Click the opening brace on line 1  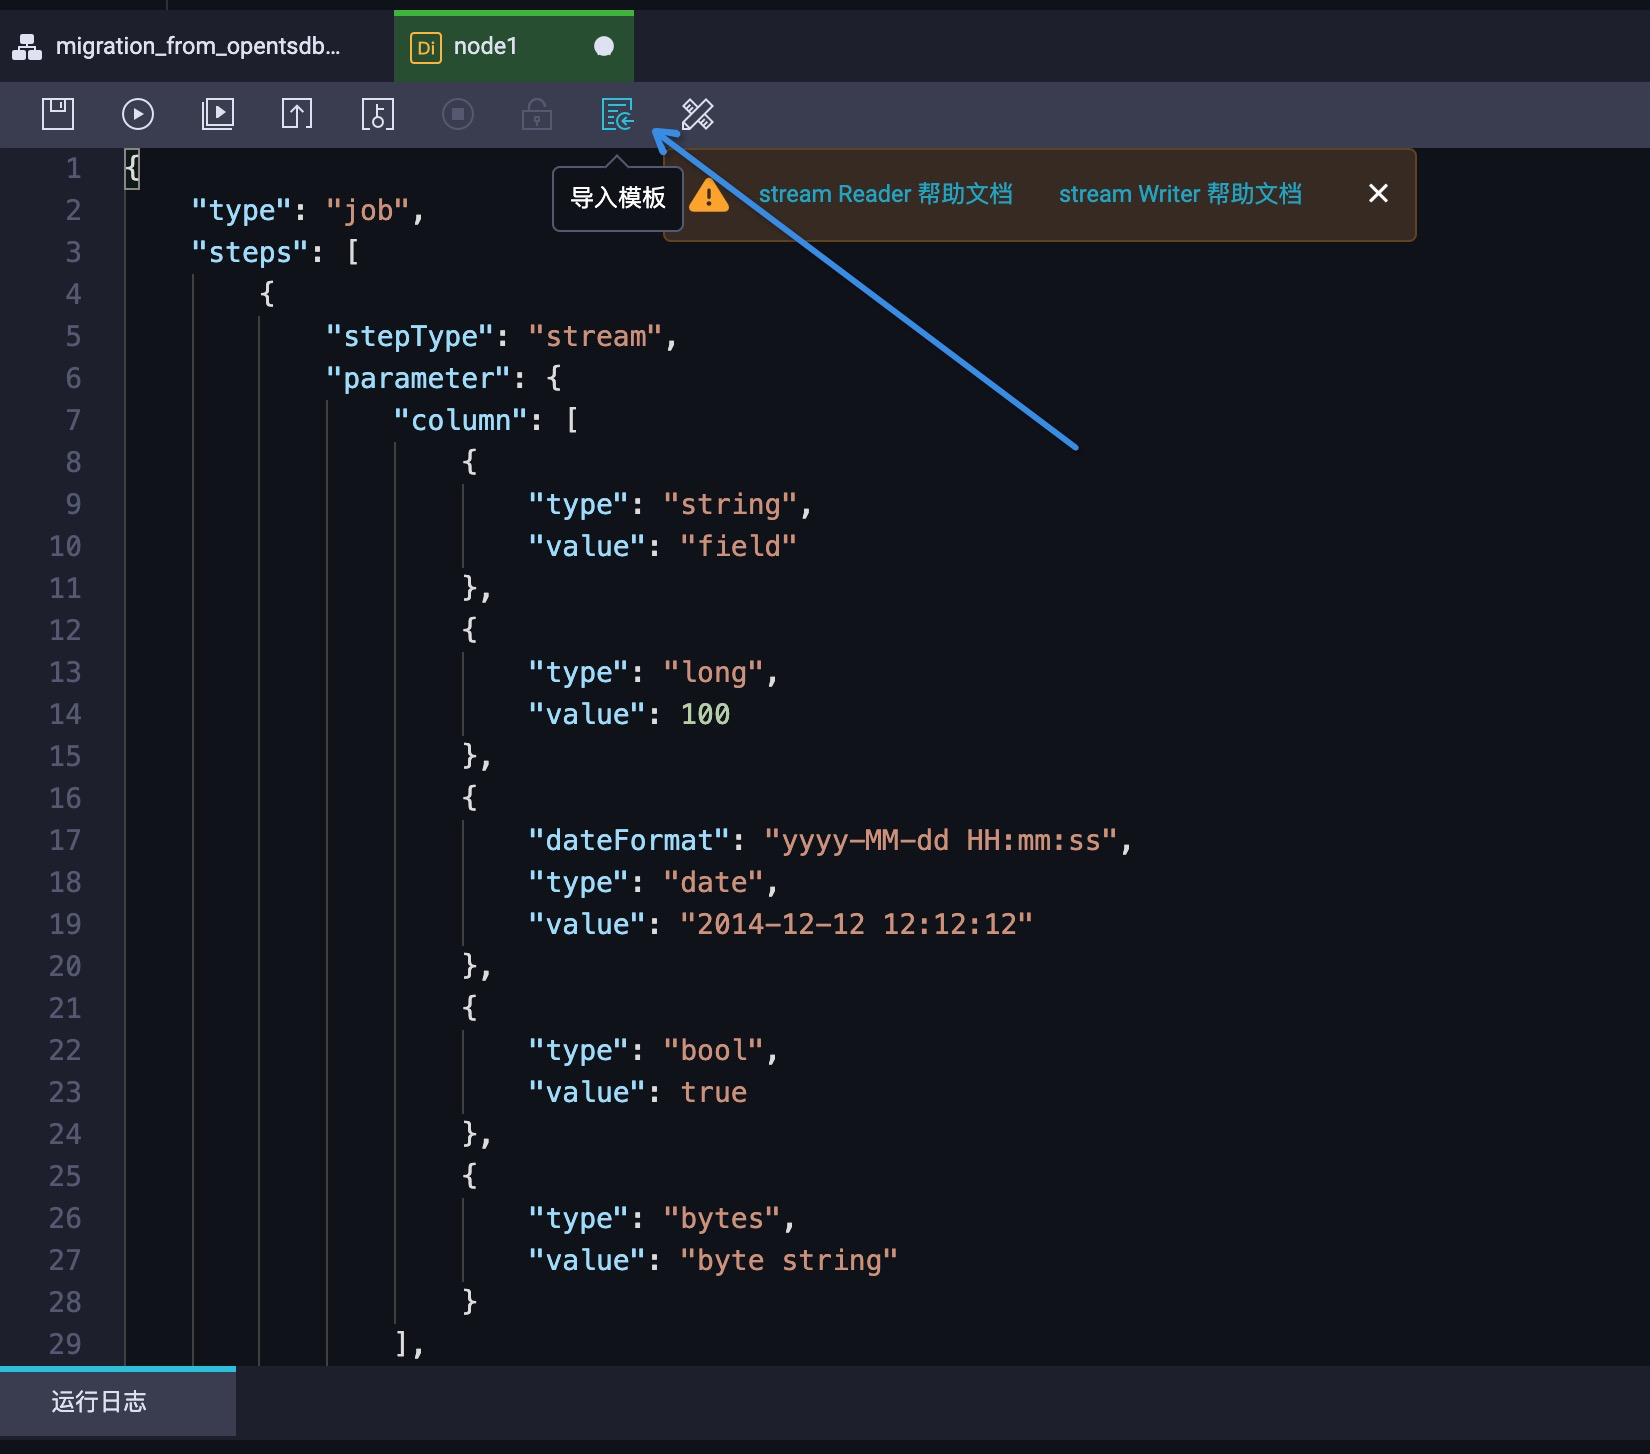[132, 168]
